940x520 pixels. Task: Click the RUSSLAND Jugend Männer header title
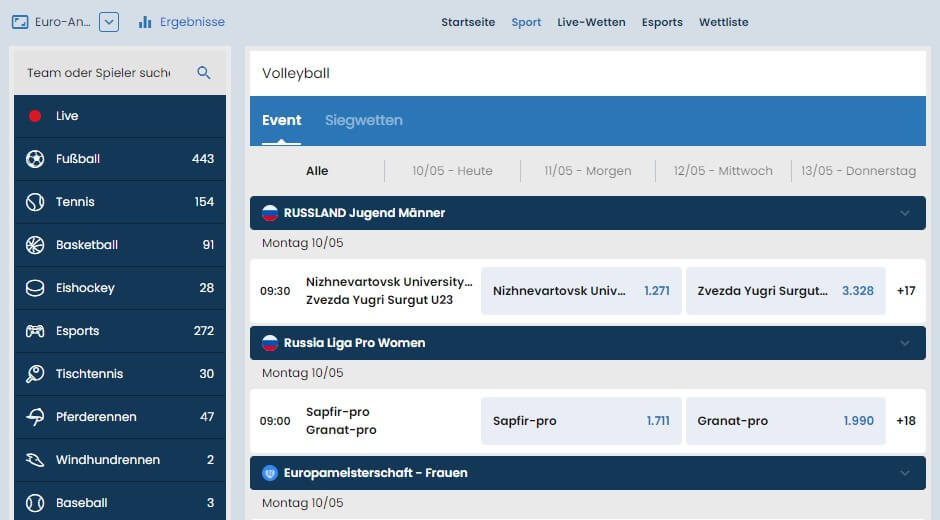pyautogui.click(x=364, y=213)
